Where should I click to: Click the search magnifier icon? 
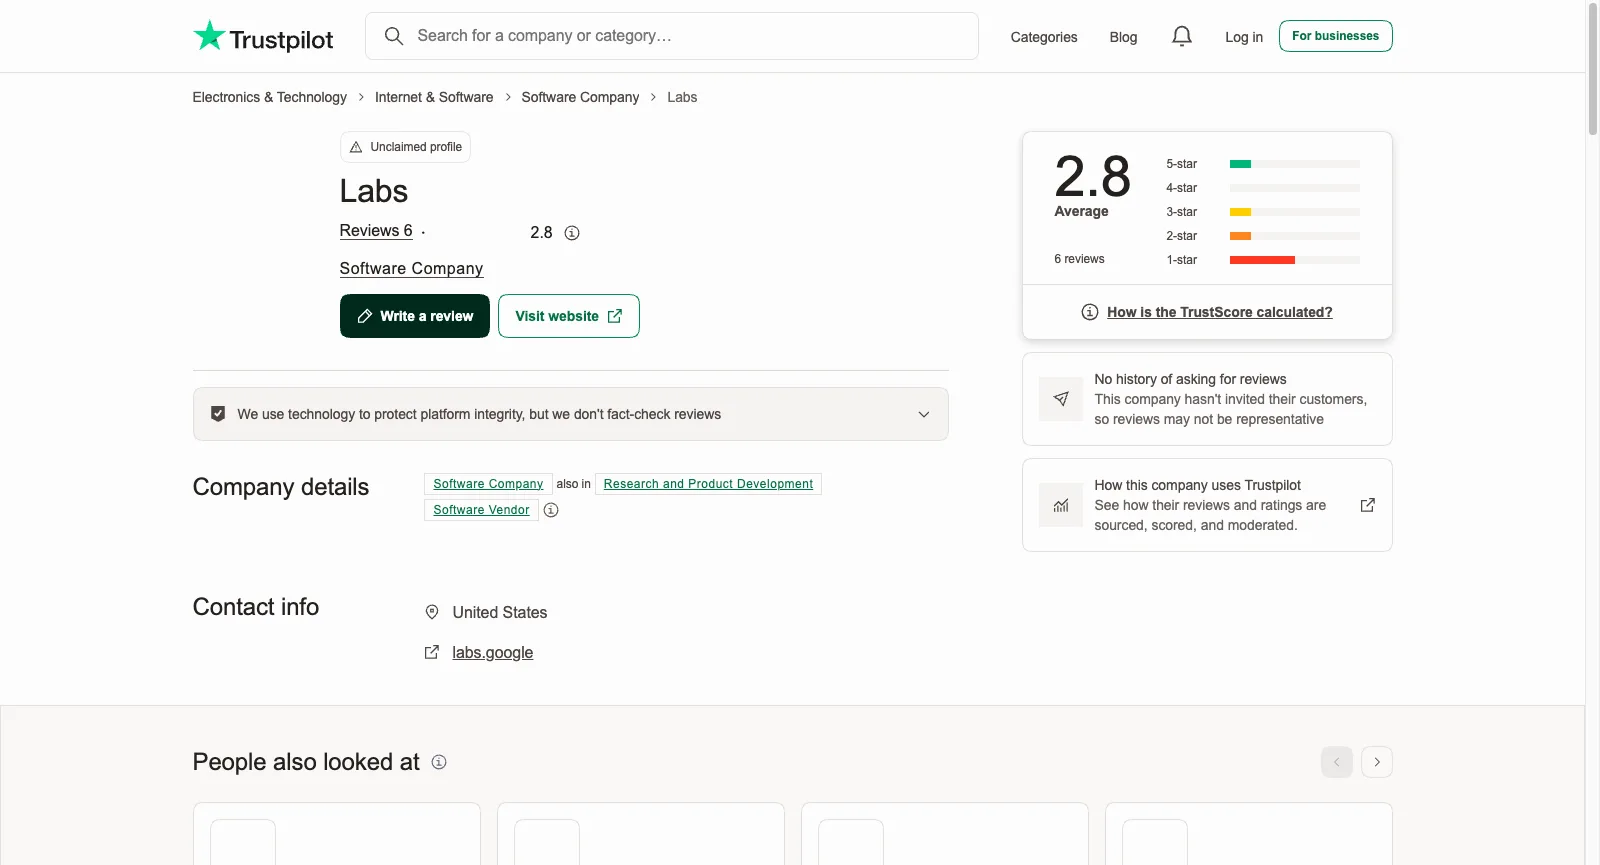pyautogui.click(x=394, y=36)
